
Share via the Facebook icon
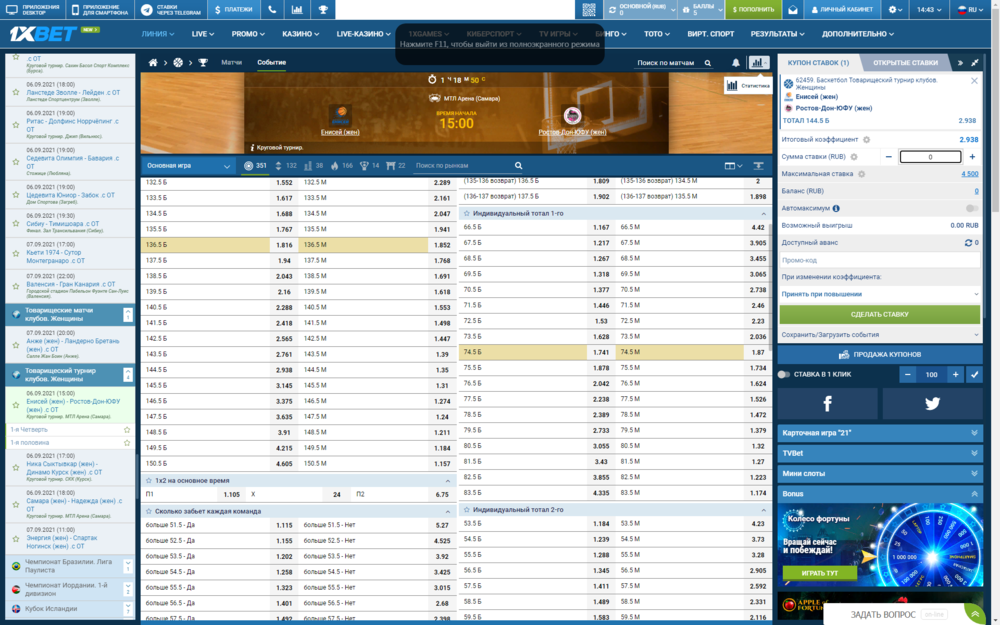(827, 403)
